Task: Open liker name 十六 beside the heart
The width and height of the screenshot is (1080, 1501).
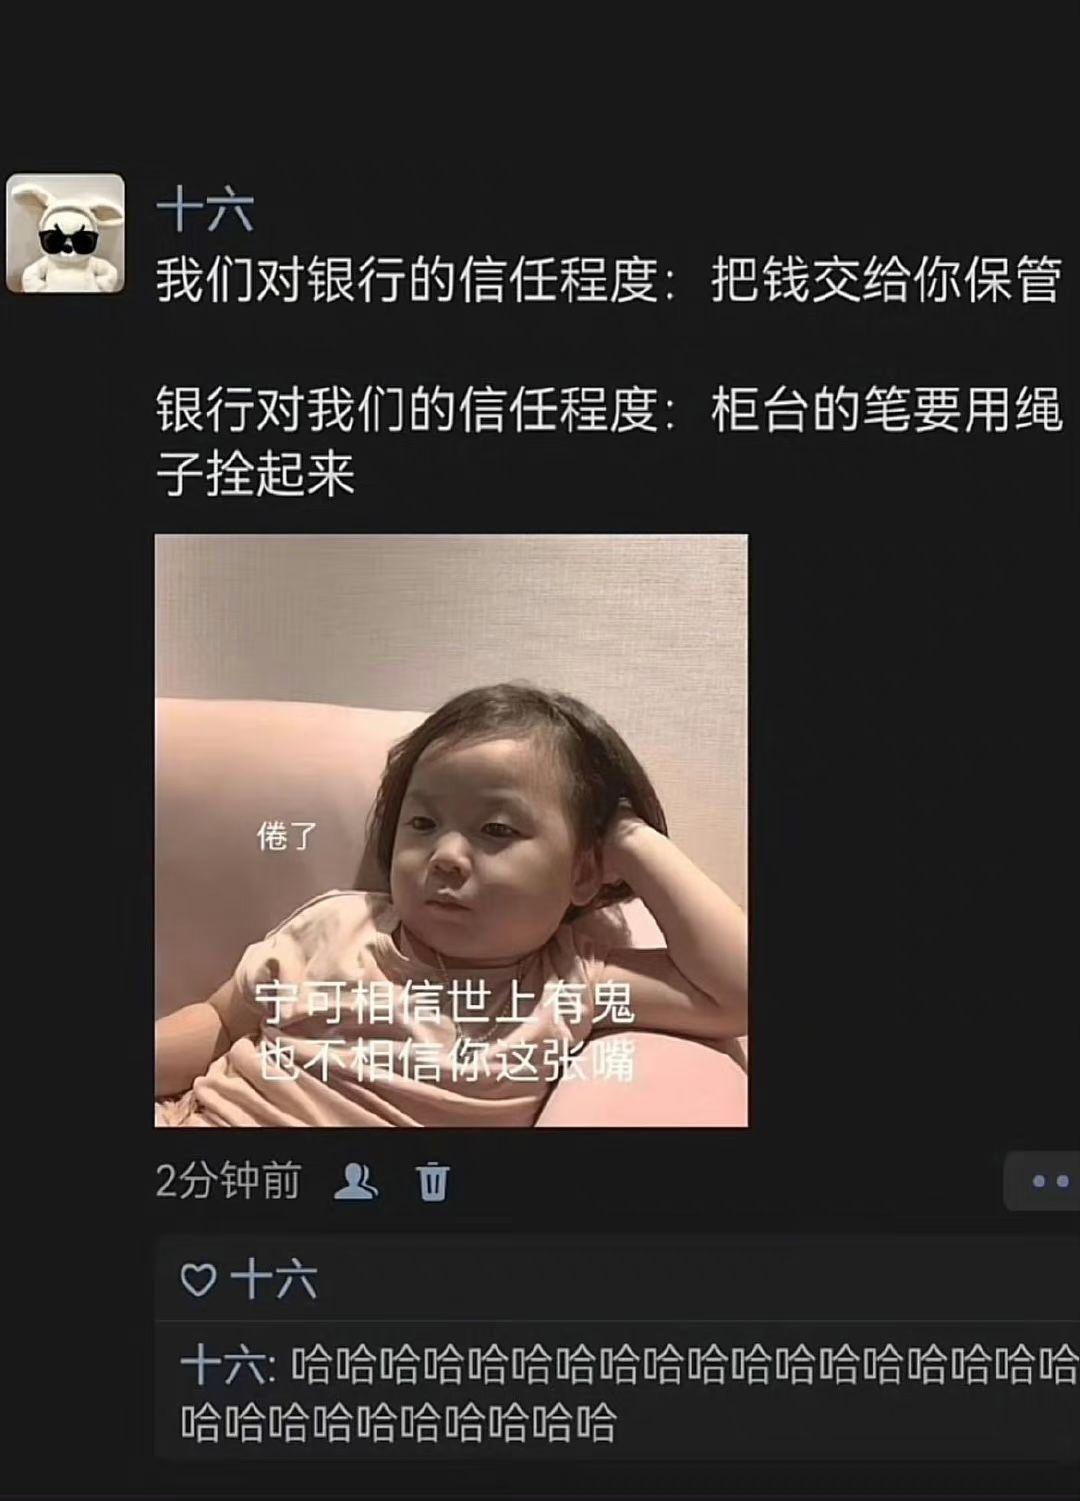Action: point(274,1279)
